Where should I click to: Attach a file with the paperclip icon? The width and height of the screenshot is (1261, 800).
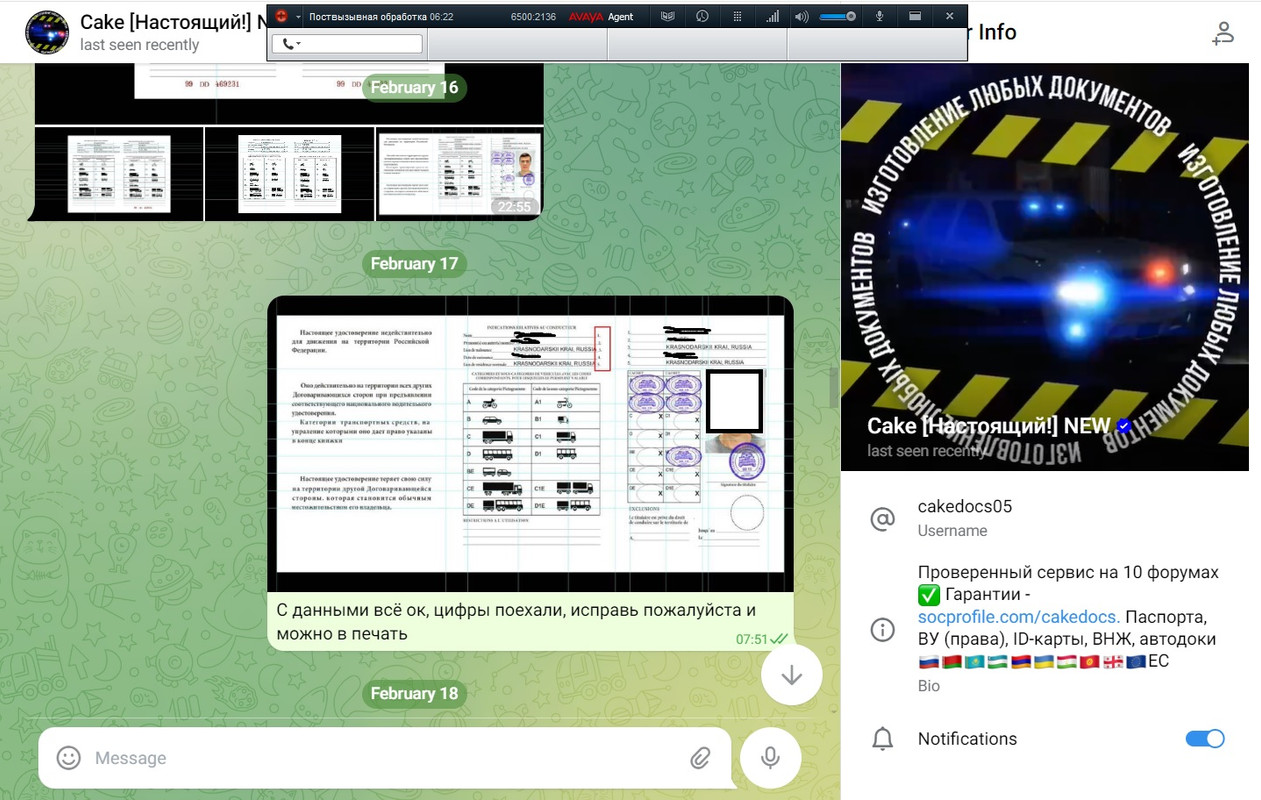point(700,758)
